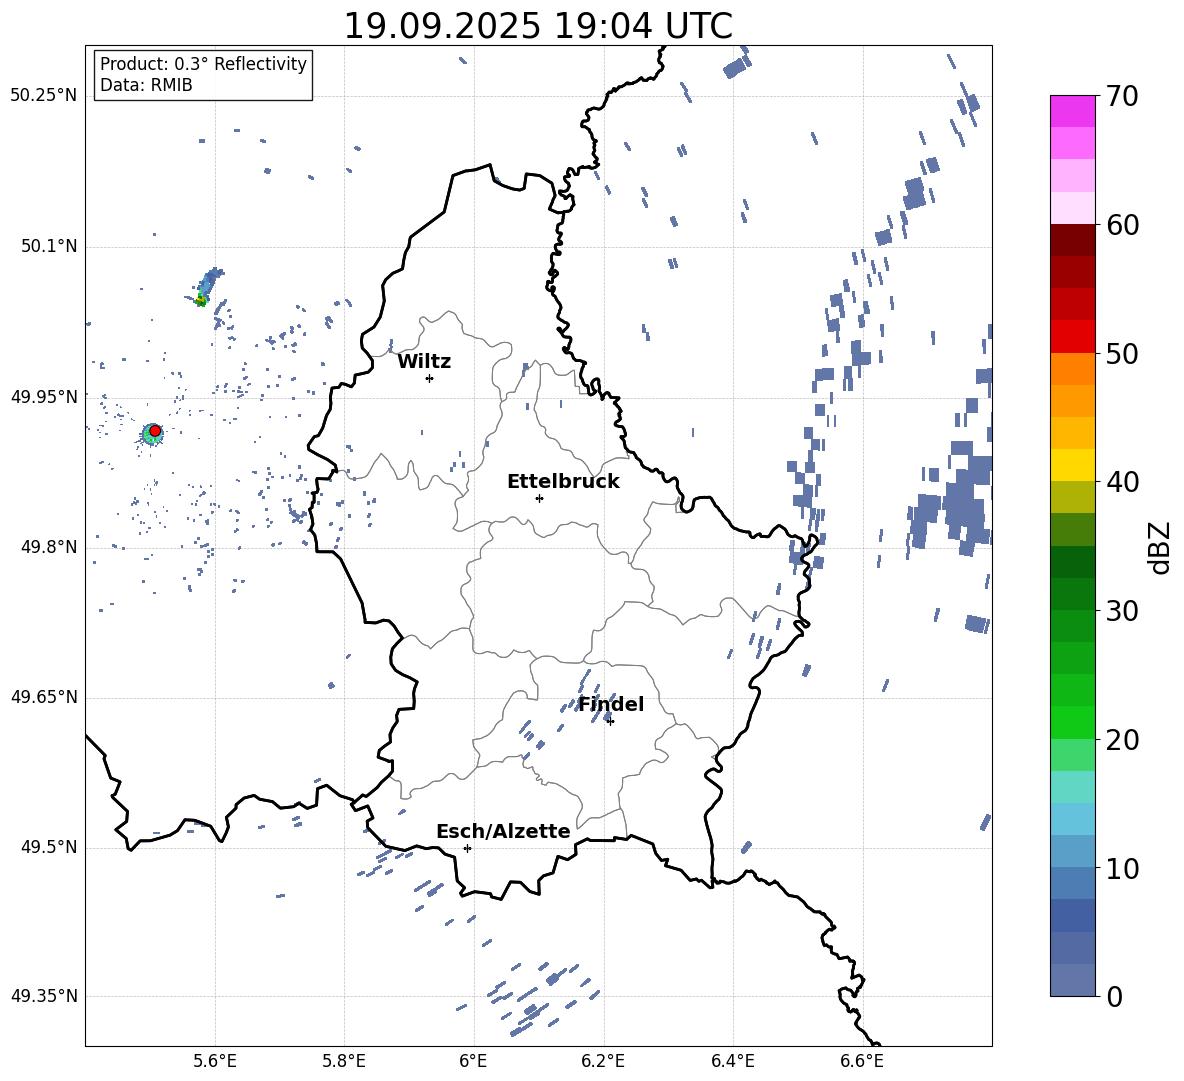Click the Esch/Alzette city label
This screenshot has height=1081, width=1184.
click(x=504, y=832)
